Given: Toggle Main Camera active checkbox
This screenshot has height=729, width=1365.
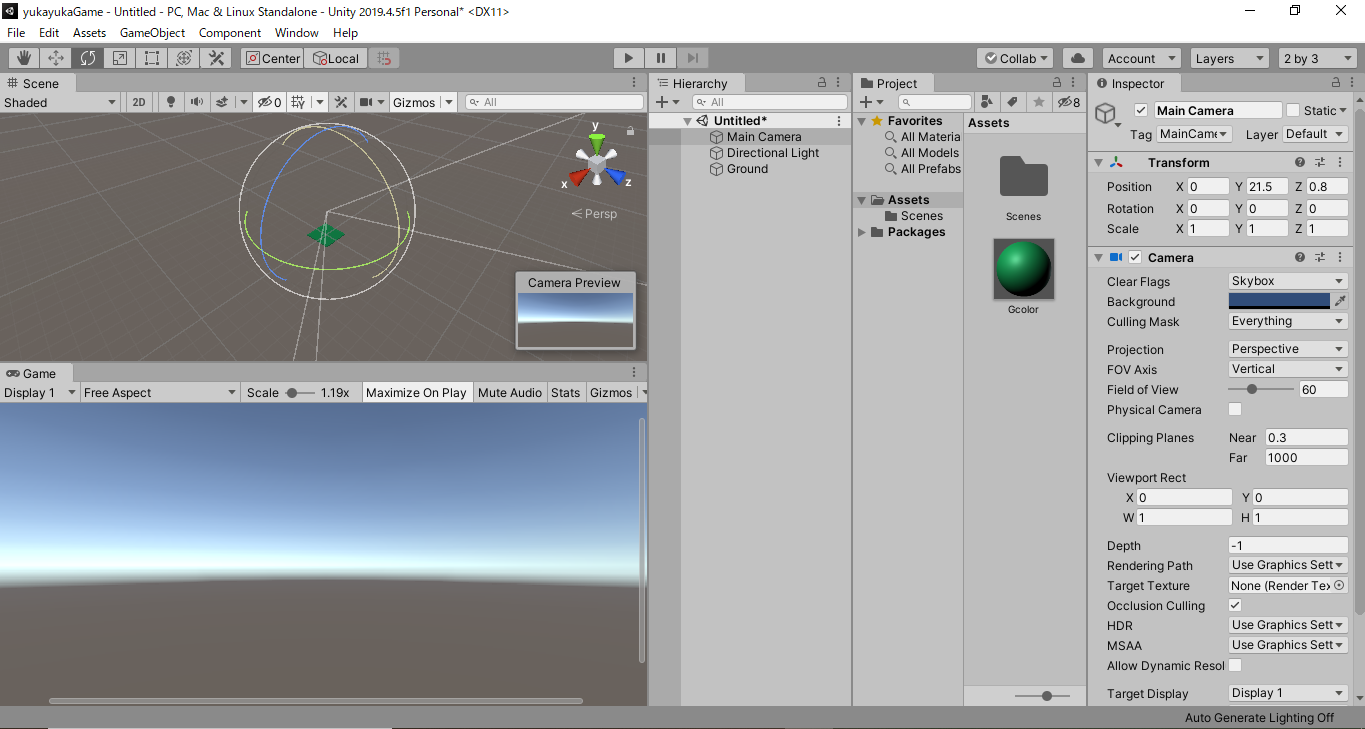Looking at the screenshot, I should tap(1141, 110).
